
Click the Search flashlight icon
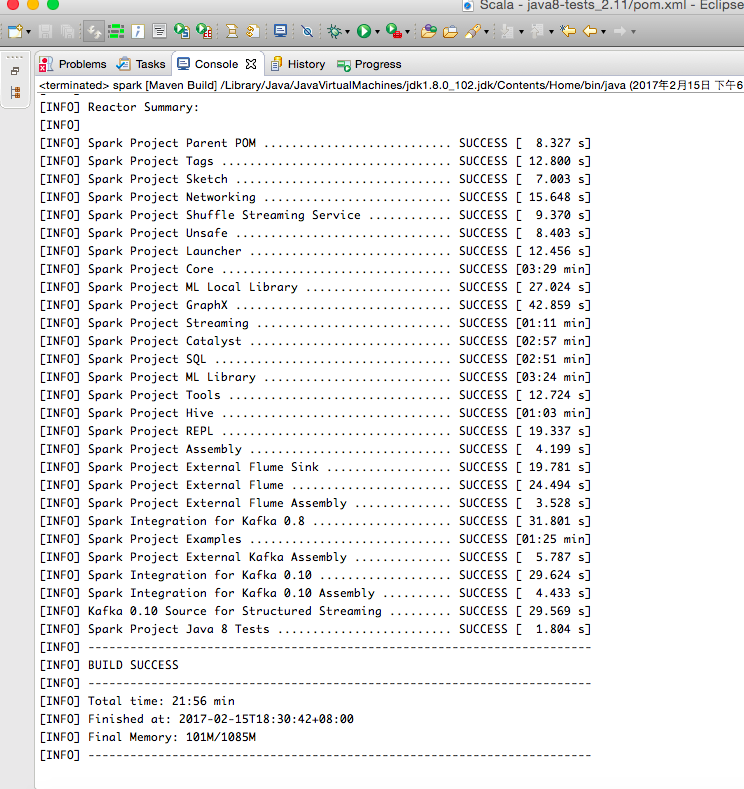coord(473,32)
